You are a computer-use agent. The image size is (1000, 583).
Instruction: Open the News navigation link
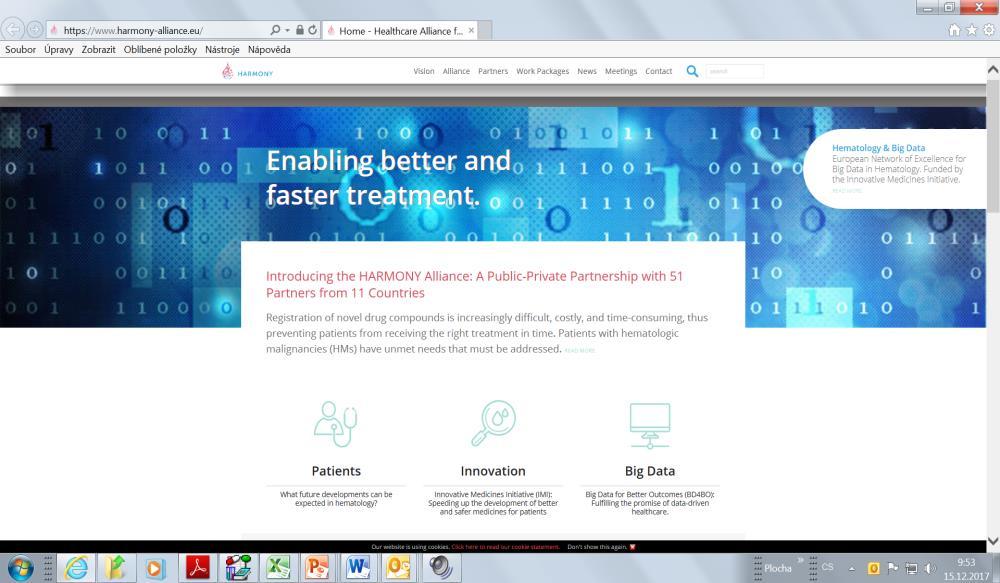click(x=587, y=71)
